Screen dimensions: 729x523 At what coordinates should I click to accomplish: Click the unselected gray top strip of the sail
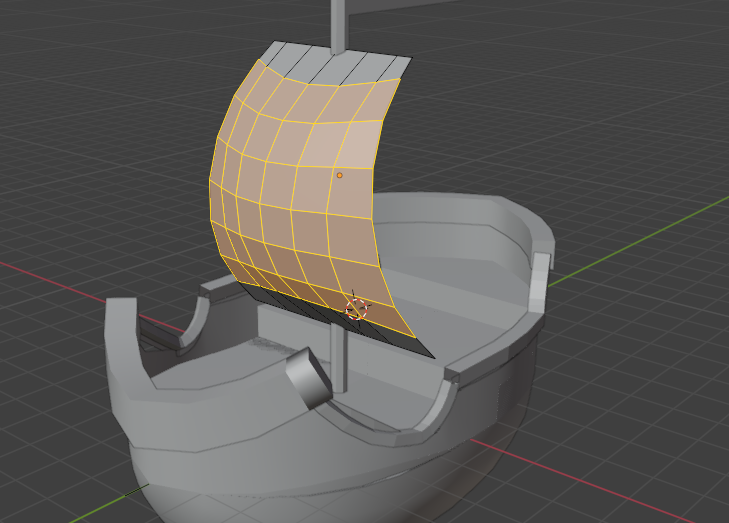pyautogui.click(x=336, y=64)
